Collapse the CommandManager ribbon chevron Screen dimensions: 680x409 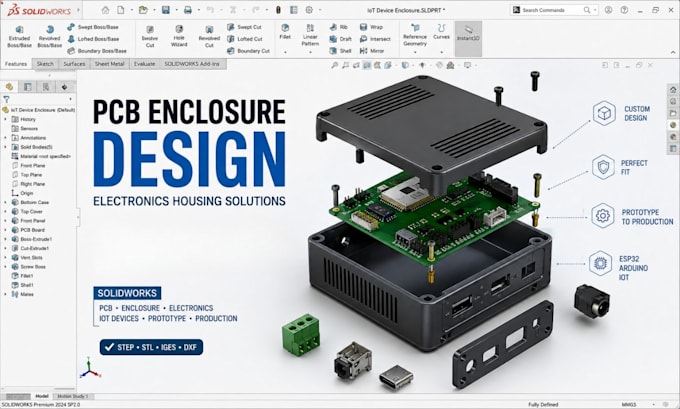pyautogui.click(x=673, y=52)
